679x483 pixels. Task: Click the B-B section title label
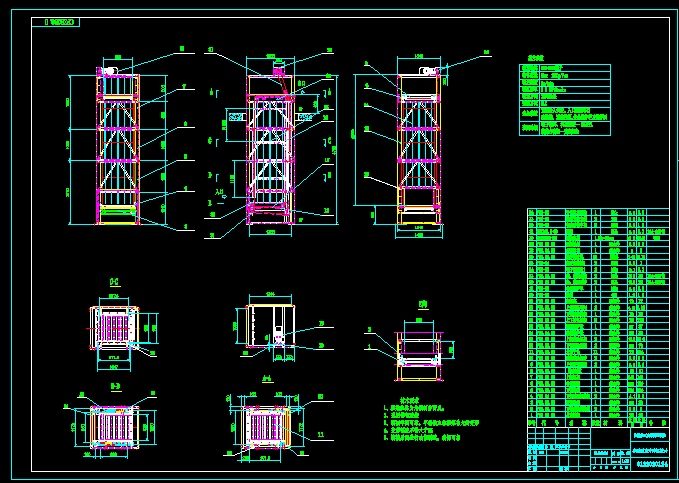click(116, 386)
